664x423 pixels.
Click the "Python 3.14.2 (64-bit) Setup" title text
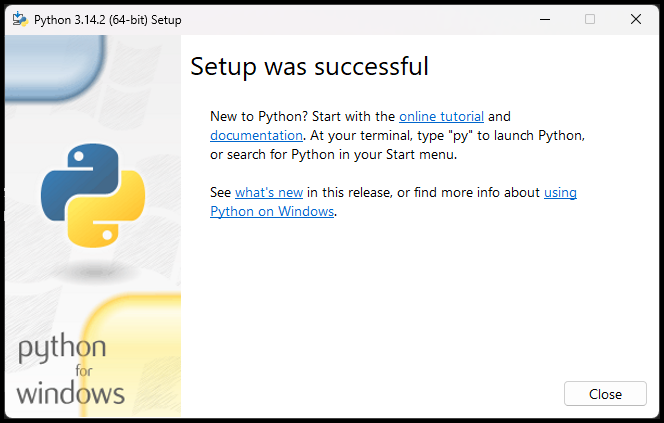pos(108,19)
